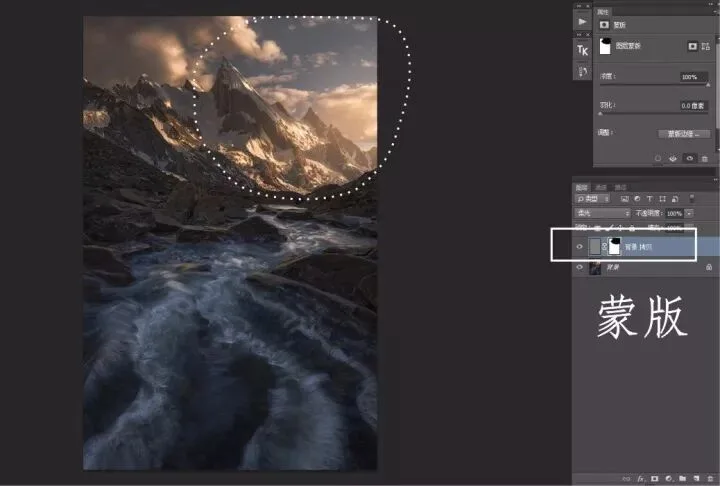Switch to the Paths tab
The image size is (720, 486).
click(620, 187)
